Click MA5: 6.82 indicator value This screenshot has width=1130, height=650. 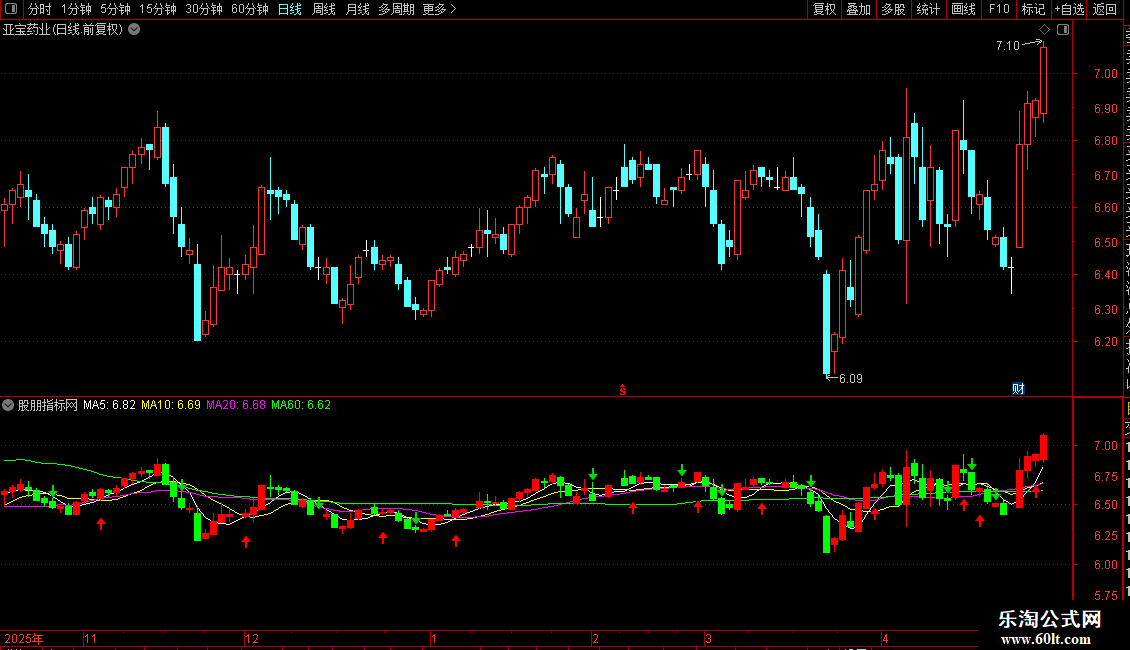pos(109,405)
